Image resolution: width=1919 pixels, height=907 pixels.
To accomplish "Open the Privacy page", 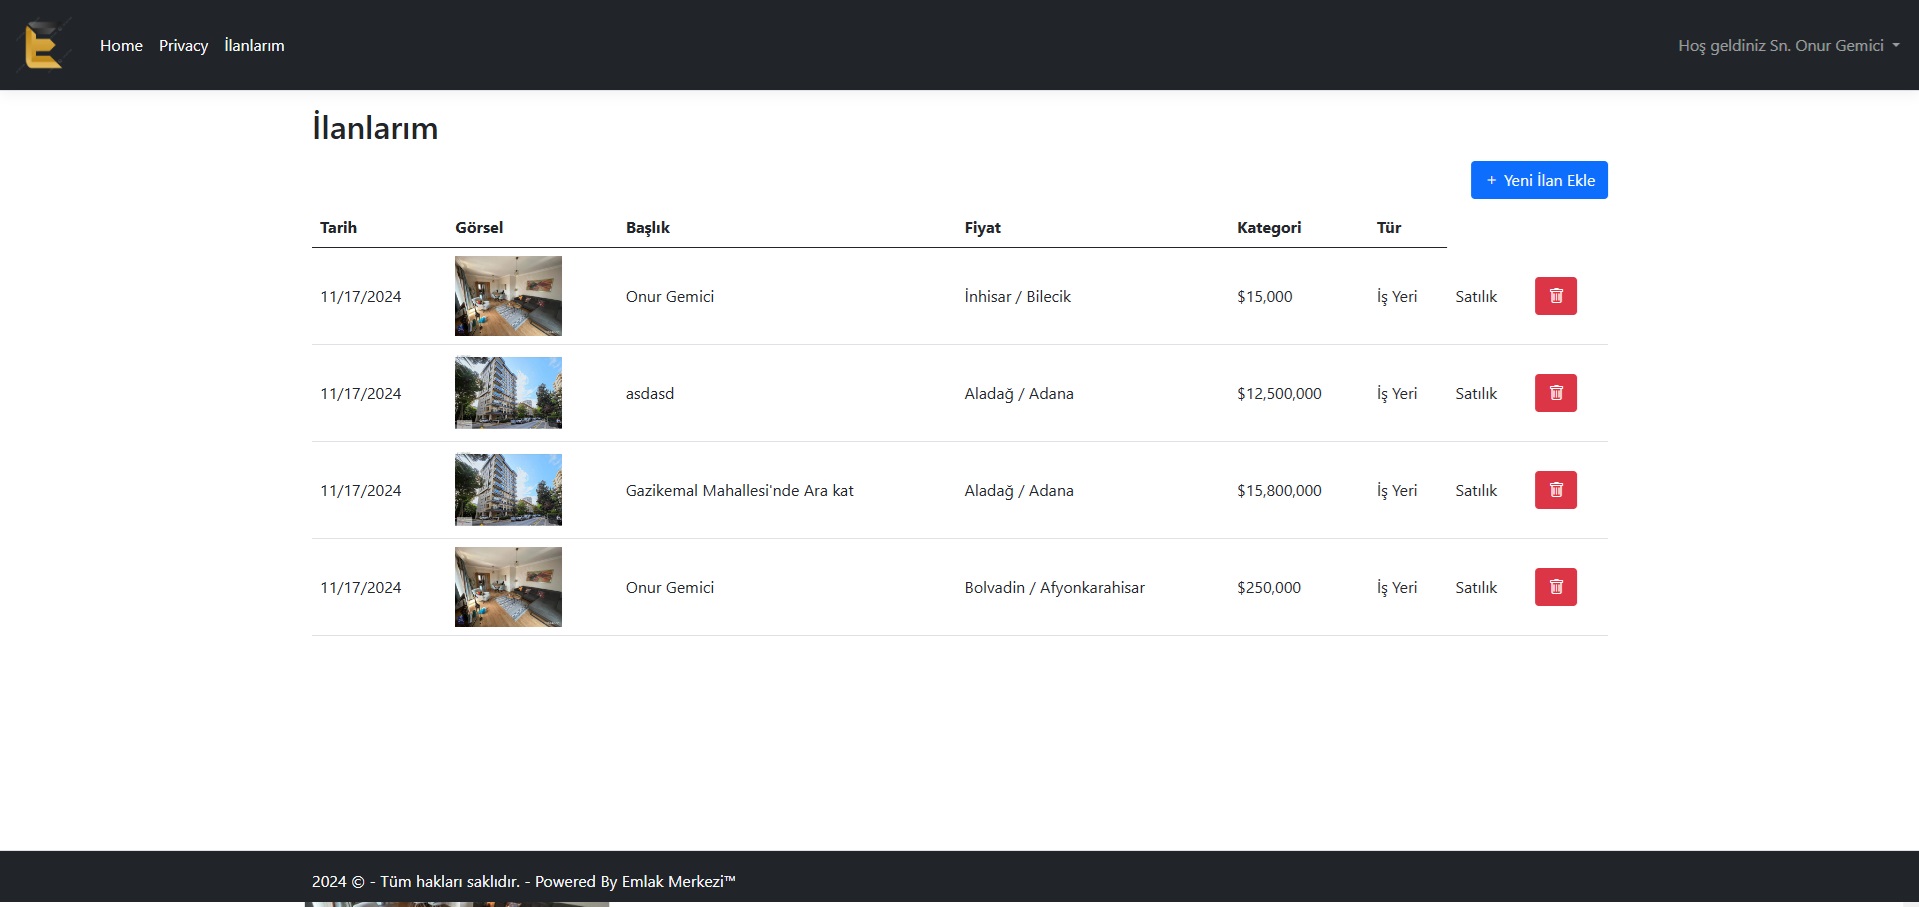I will pyautogui.click(x=183, y=45).
